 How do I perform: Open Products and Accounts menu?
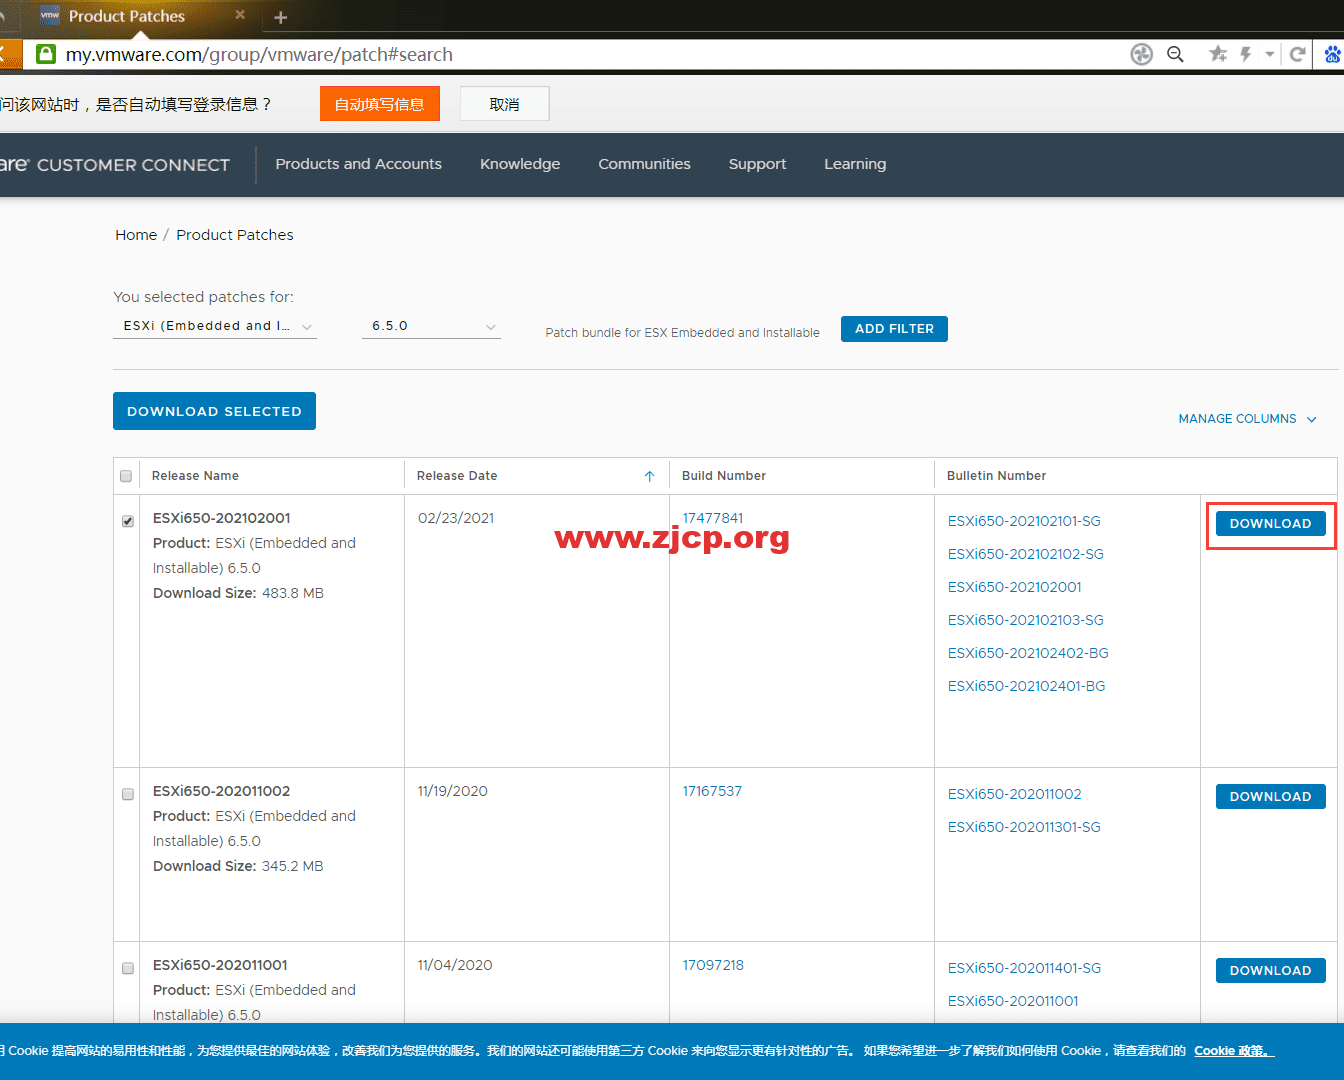tap(359, 164)
